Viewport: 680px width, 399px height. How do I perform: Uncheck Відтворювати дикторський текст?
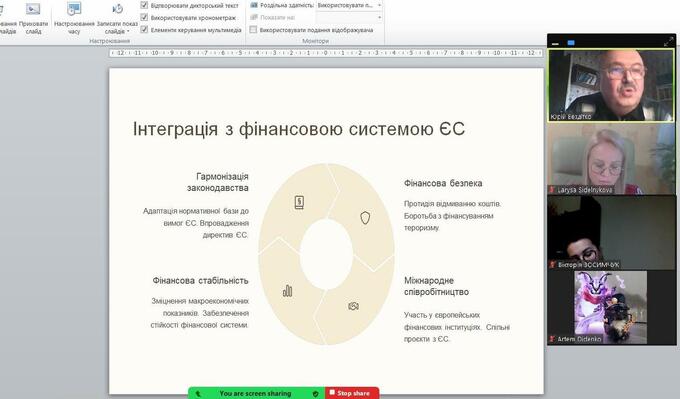[144, 5]
